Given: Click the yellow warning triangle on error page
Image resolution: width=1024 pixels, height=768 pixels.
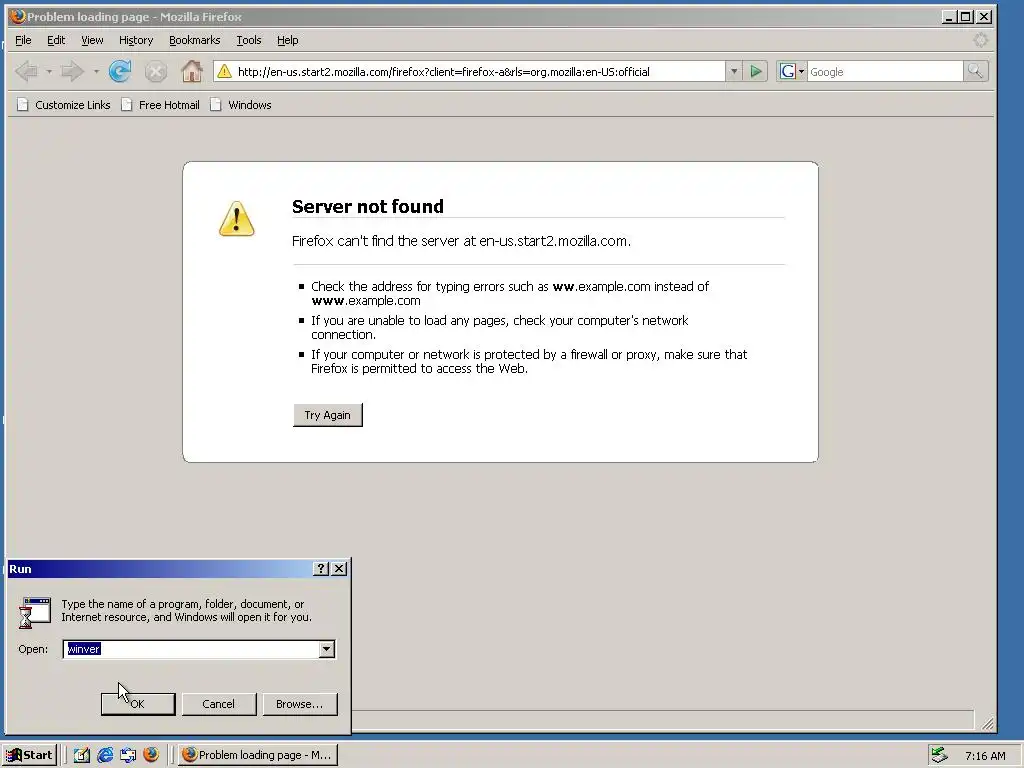Looking at the screenshot, I should (236, 219).
